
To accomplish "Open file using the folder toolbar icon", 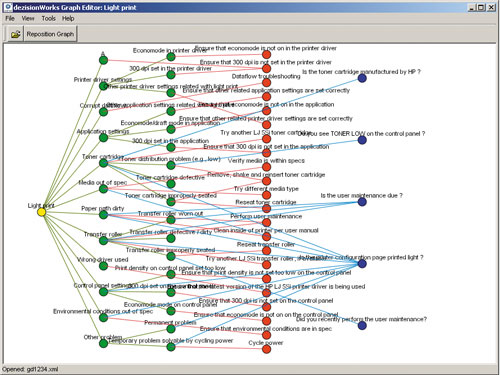I will 15,34.
